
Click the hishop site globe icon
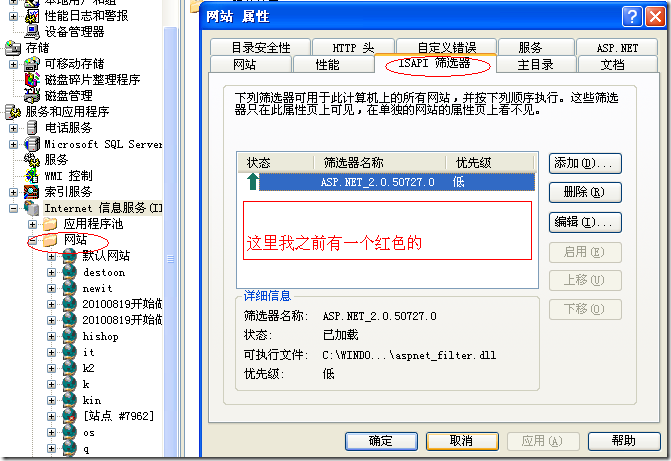point(69,336)
